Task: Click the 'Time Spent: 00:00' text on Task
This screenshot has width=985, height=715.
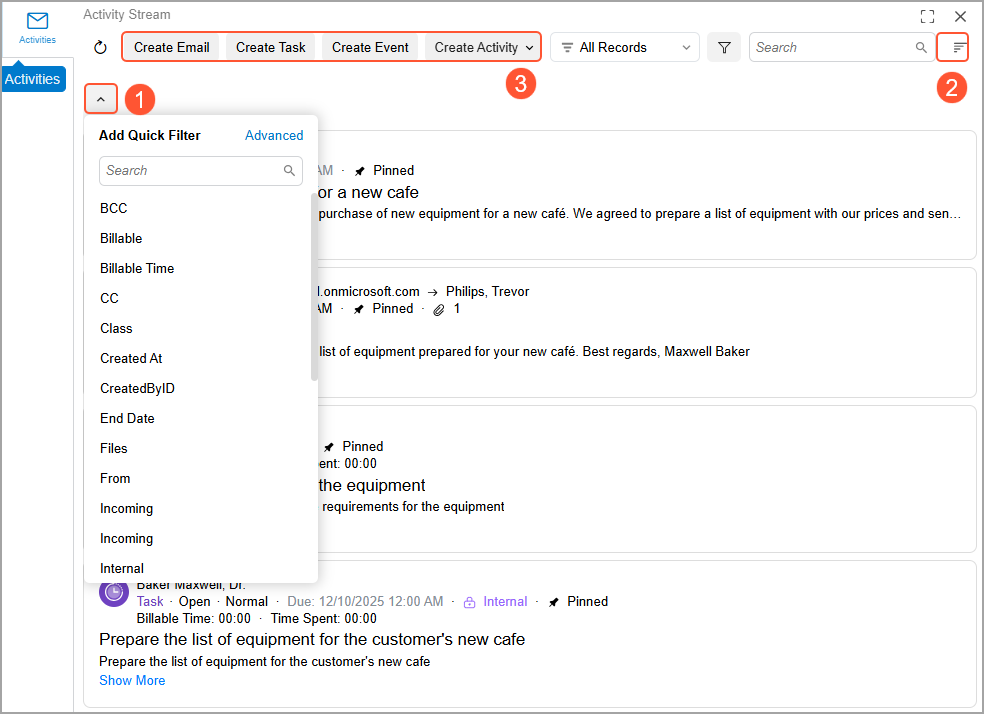Action: [324, 619]
